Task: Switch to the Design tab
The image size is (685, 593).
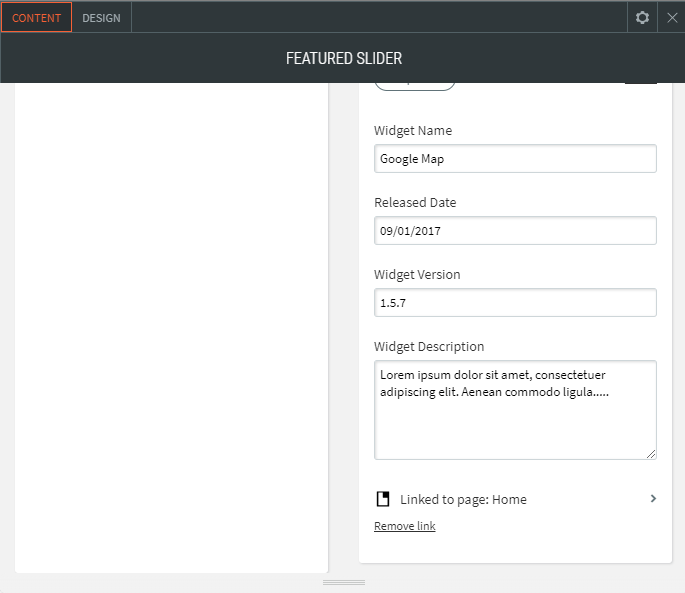Action: coord(101,17)
